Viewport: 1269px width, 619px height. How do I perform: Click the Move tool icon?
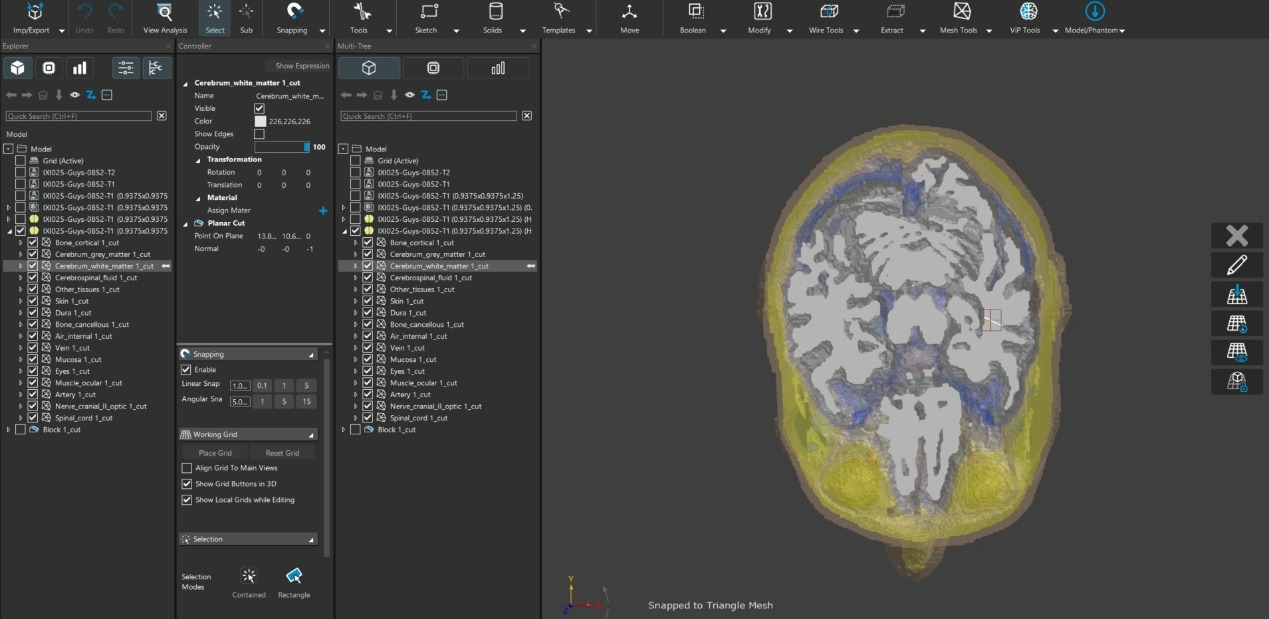[x=629, y=13]
